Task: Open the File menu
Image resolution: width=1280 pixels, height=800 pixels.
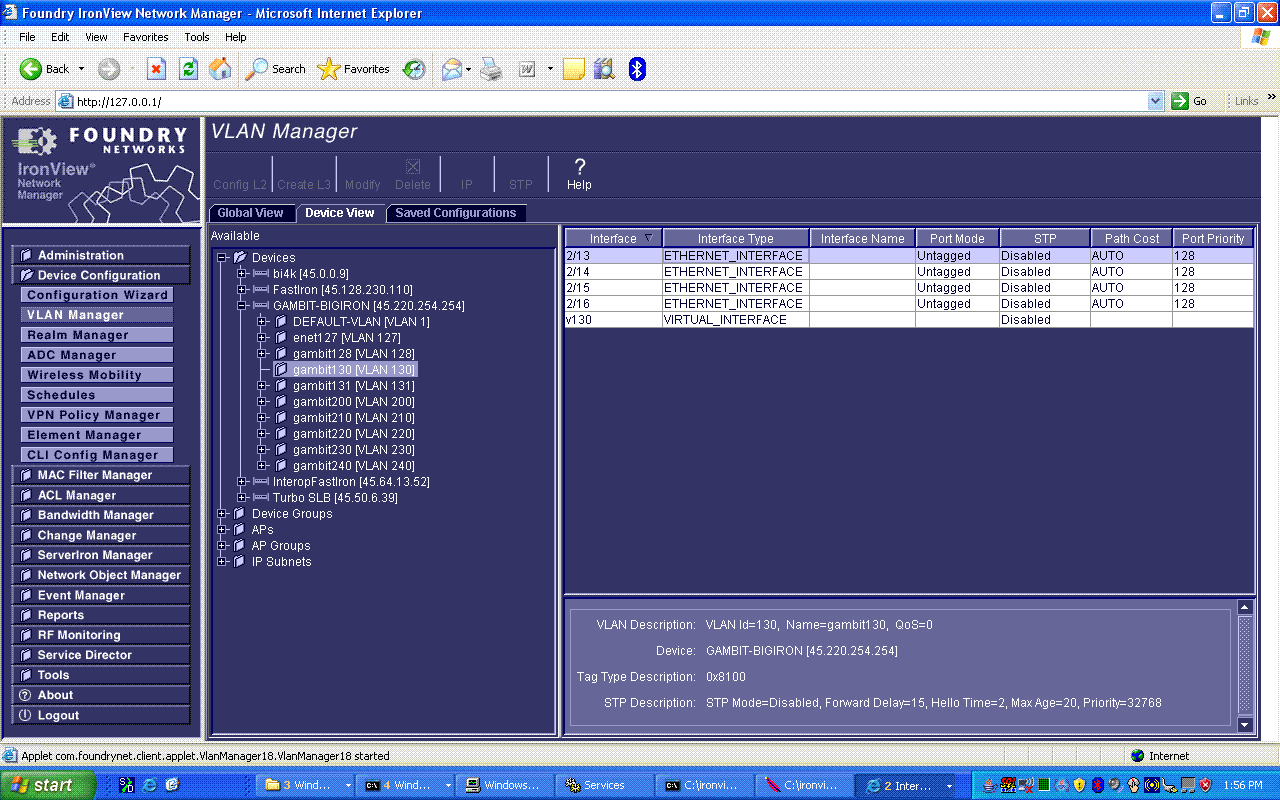Action: (x=27, y=37)
